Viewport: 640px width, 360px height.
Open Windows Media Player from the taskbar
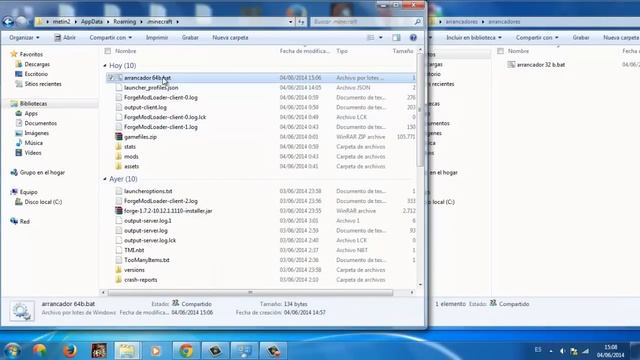[x=156, y=351]
